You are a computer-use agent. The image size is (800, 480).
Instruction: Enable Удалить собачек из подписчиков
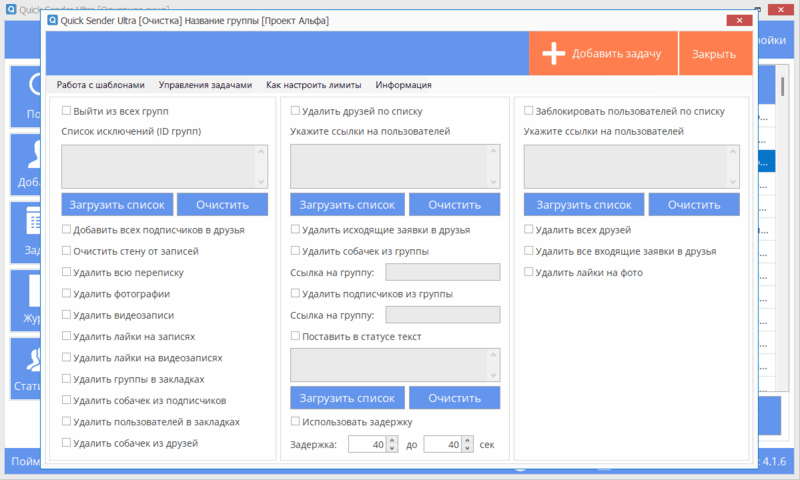[x=66, y=400]
